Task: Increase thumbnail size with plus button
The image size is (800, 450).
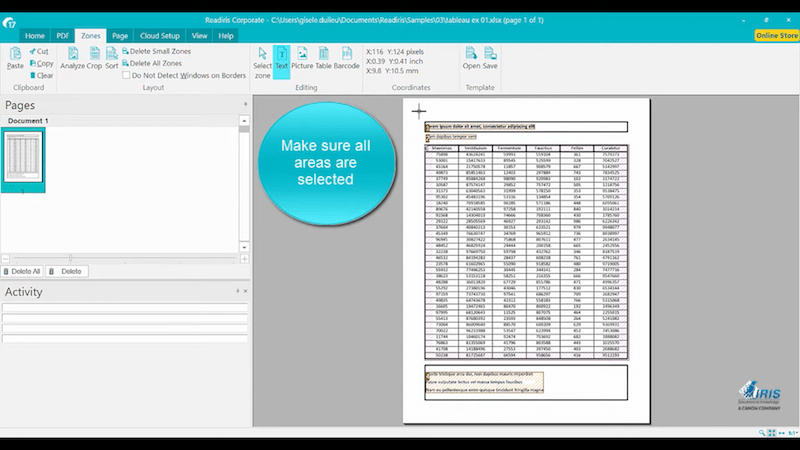Action: (244, 259)
